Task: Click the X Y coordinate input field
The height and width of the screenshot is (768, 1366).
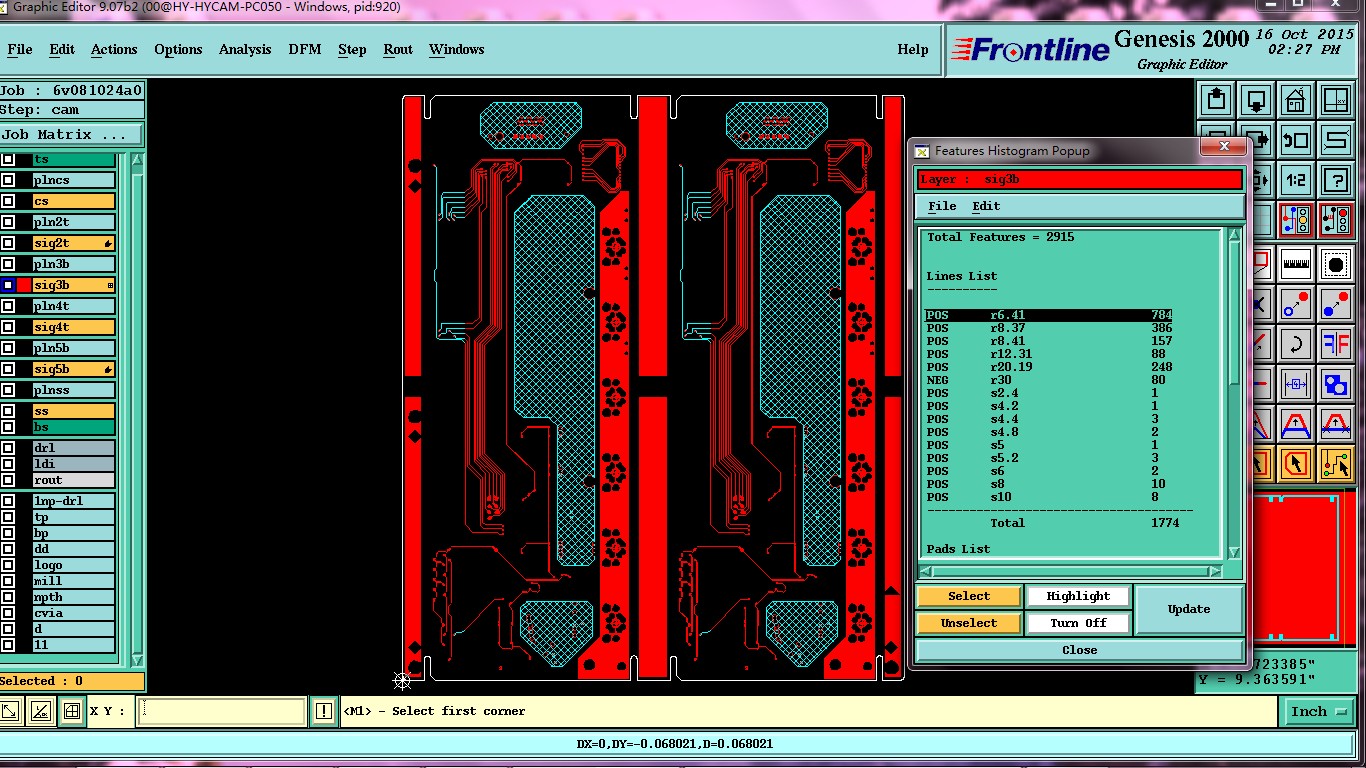Action: click(x=221, y=711)
